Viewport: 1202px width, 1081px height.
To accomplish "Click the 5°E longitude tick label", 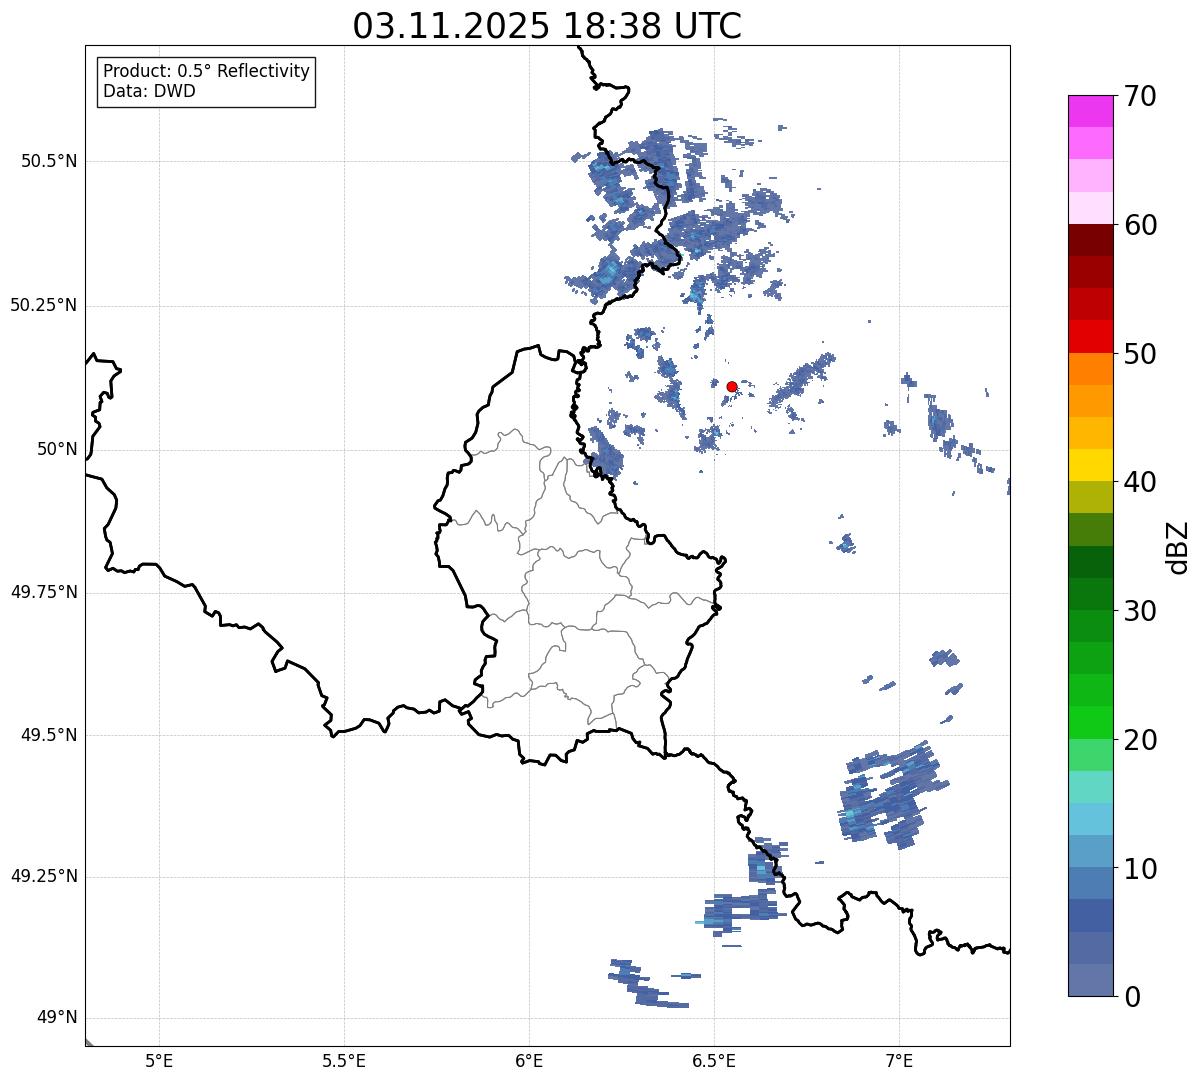I will click(159, 1060).
